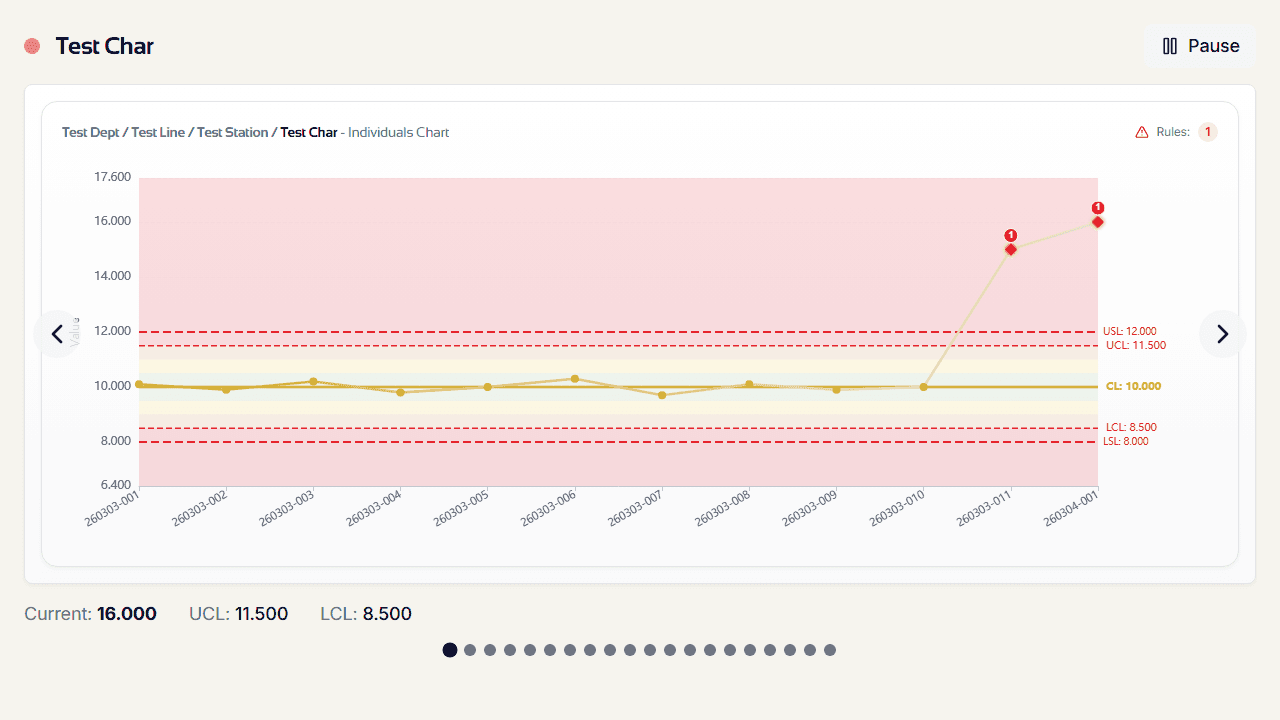The height and width of the screenshot is (720, 1280).
Task: Click the Rules warning triangle icon
Action: point(1142,132)
